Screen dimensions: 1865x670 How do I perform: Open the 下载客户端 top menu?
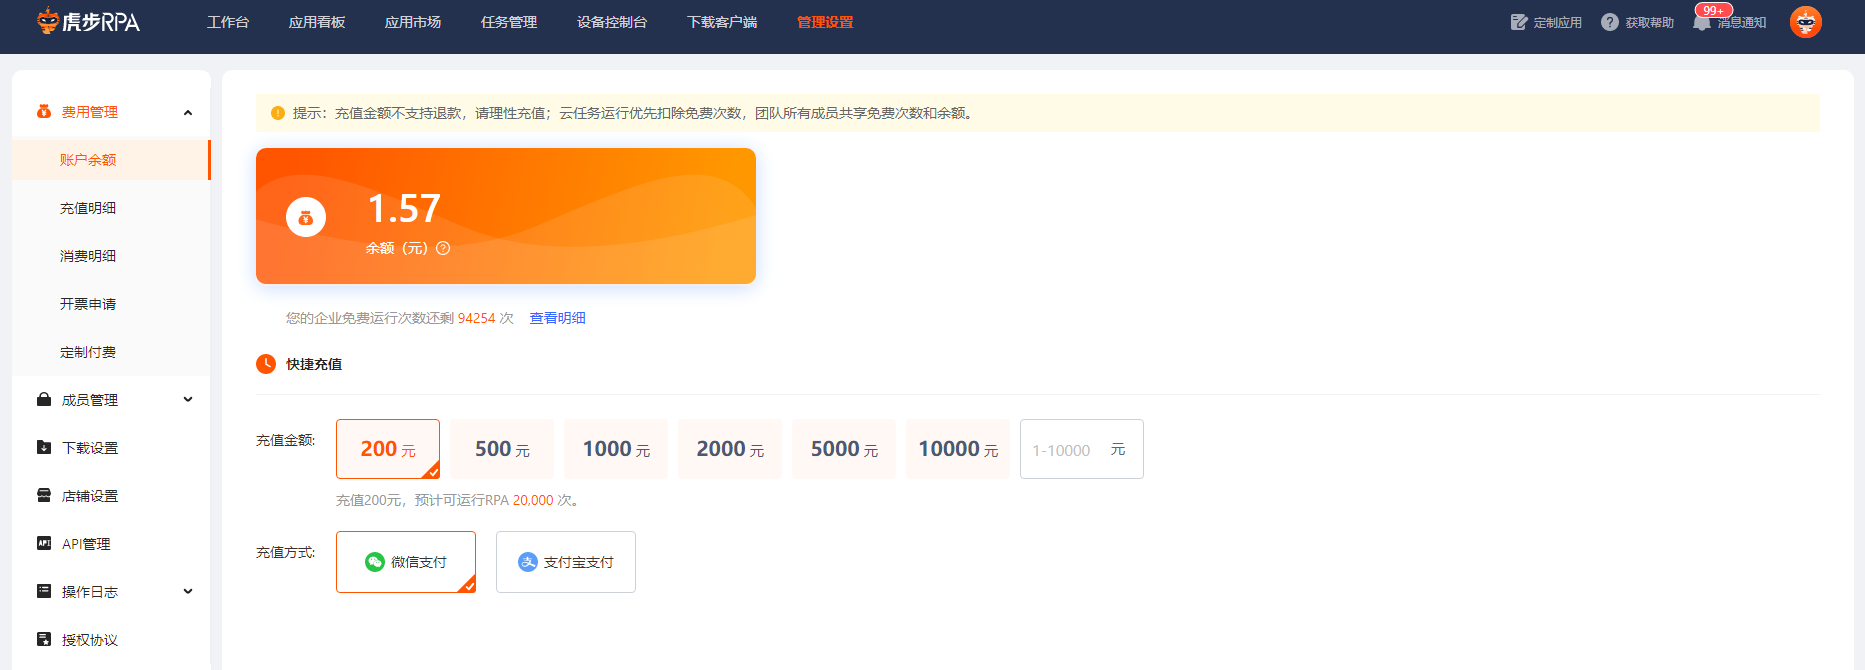click(x=722, y=22)
